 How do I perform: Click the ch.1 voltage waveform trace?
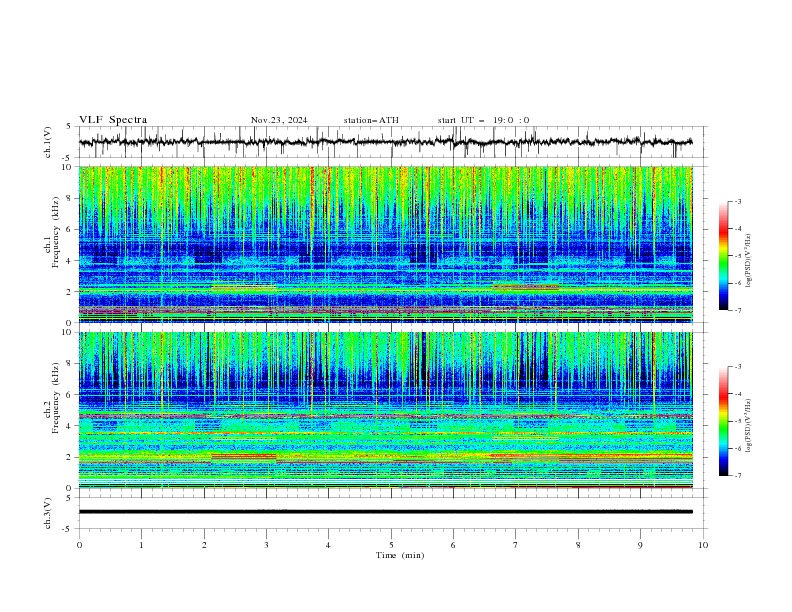(385, 142)
